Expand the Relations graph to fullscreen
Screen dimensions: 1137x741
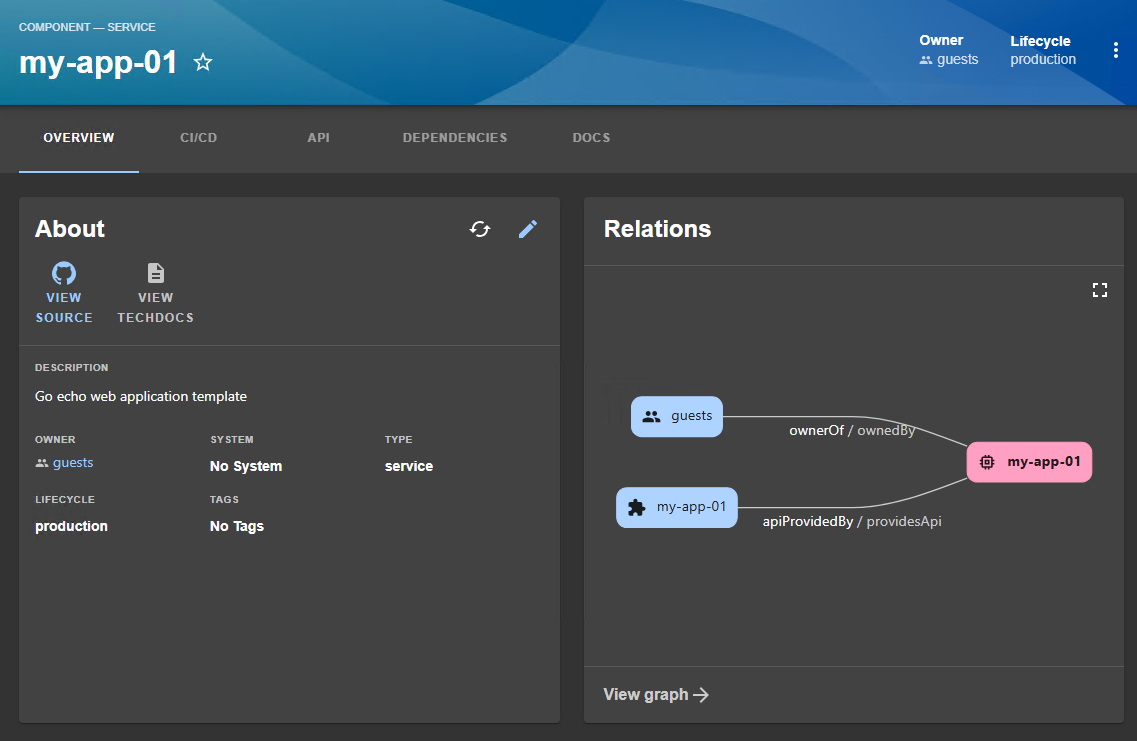[x=1100, y=290]
